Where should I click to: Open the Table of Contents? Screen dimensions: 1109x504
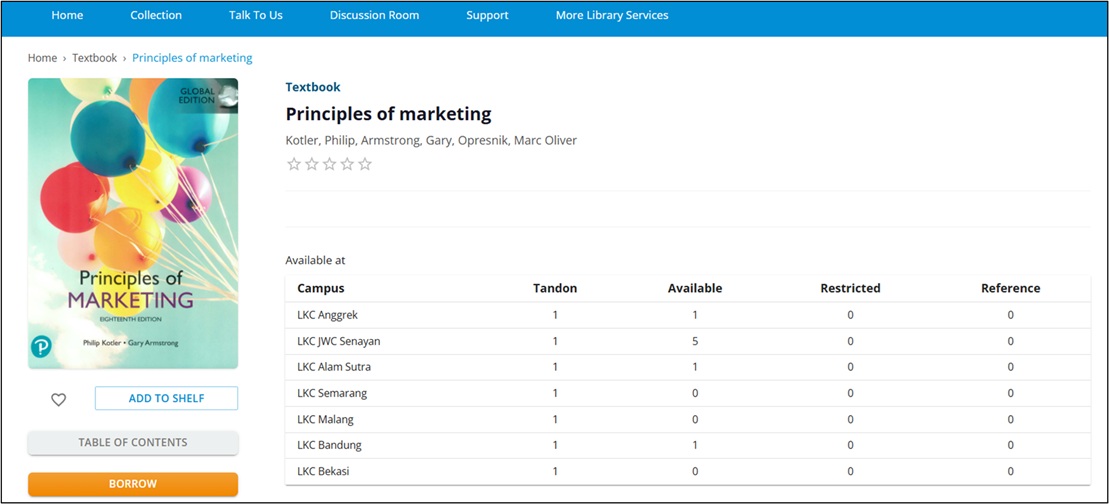tap(133, 442)
